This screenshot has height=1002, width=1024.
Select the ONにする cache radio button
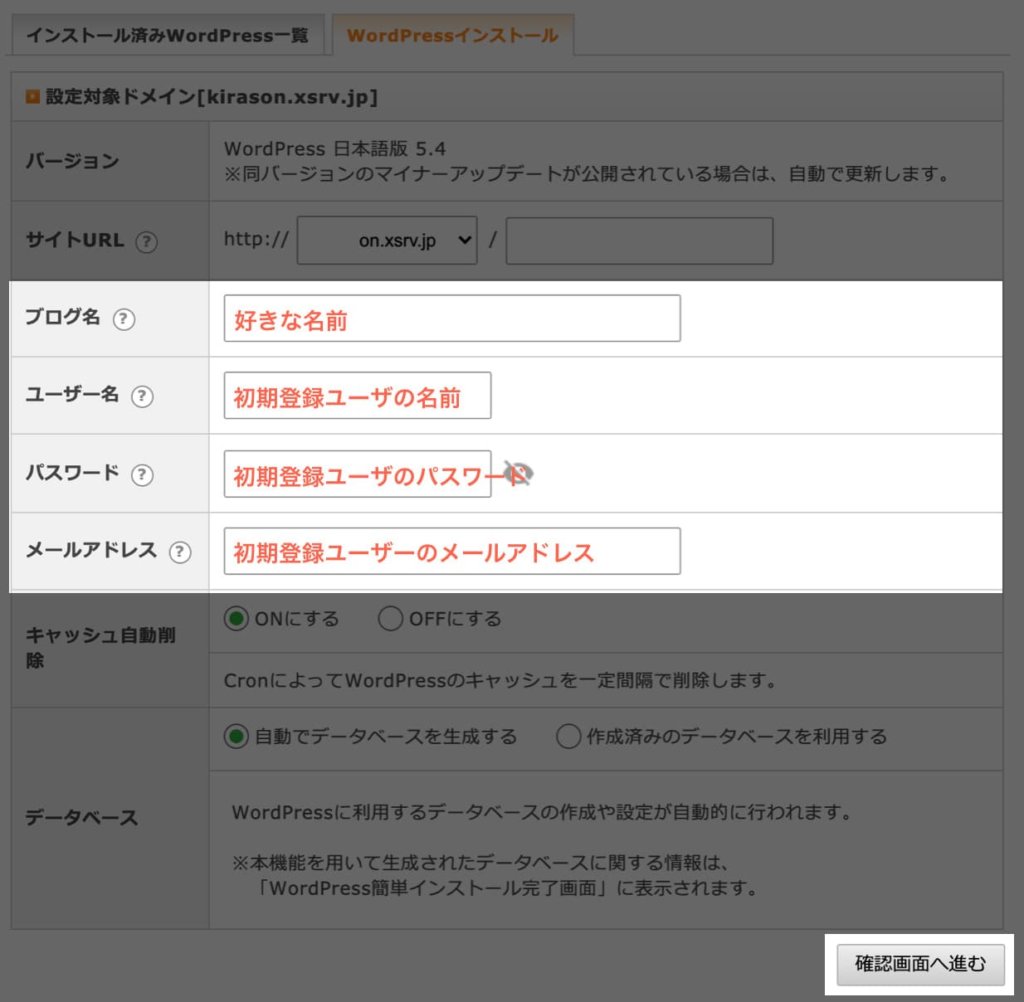click(236, 618)
